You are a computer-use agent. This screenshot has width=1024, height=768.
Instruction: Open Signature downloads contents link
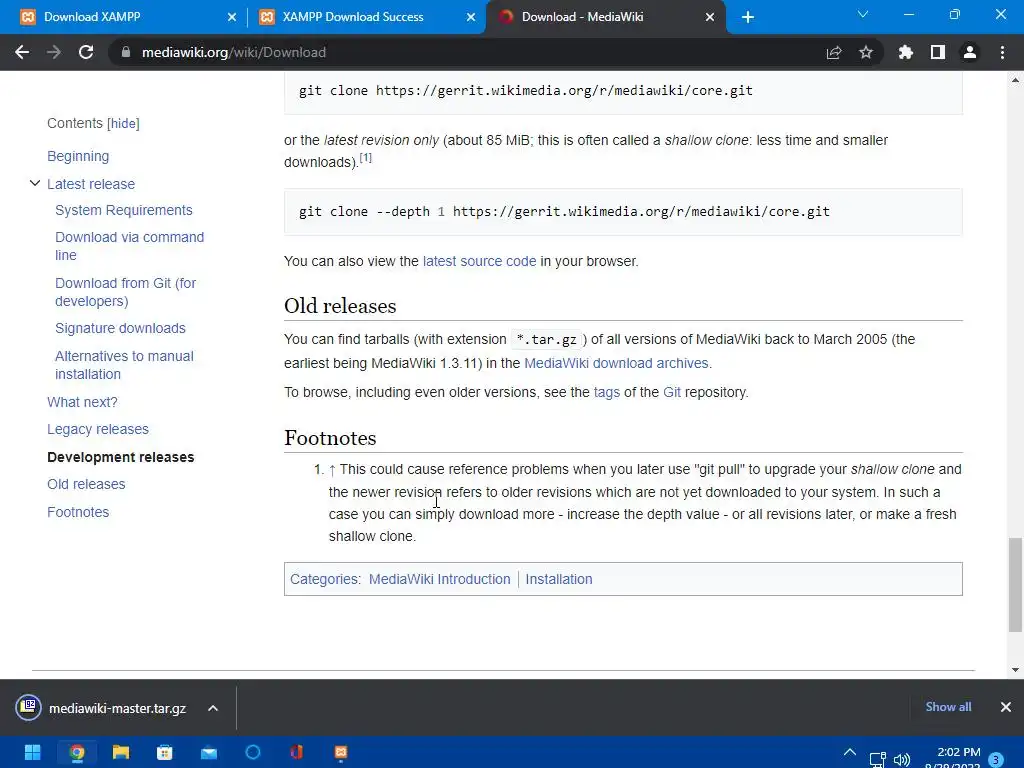[x=120, y=328]
